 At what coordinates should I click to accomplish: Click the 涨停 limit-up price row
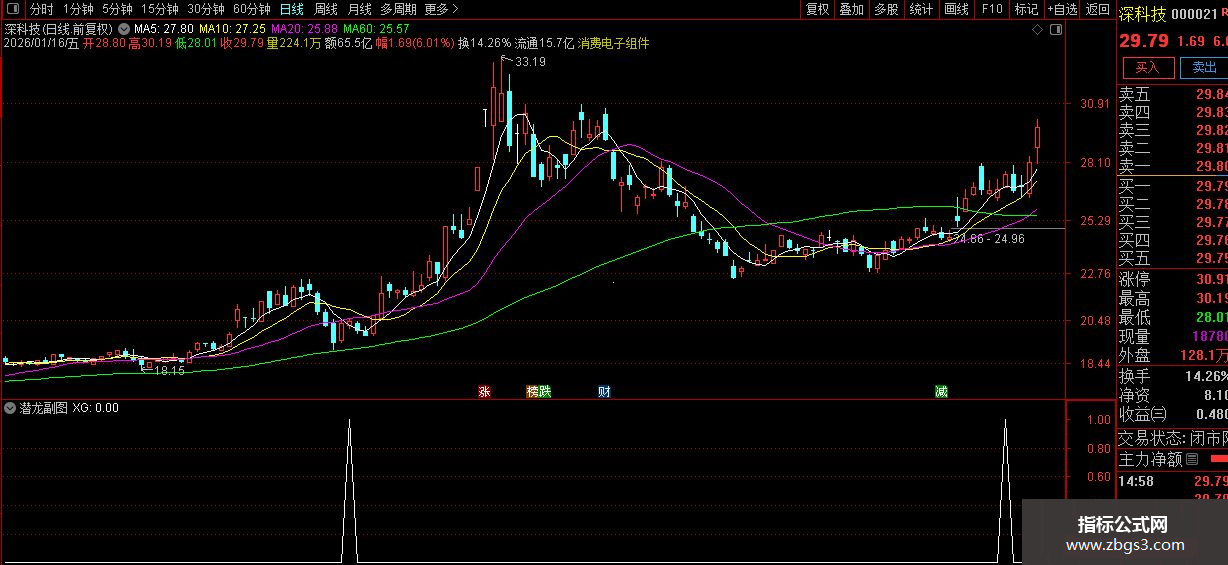point(1173,279)
